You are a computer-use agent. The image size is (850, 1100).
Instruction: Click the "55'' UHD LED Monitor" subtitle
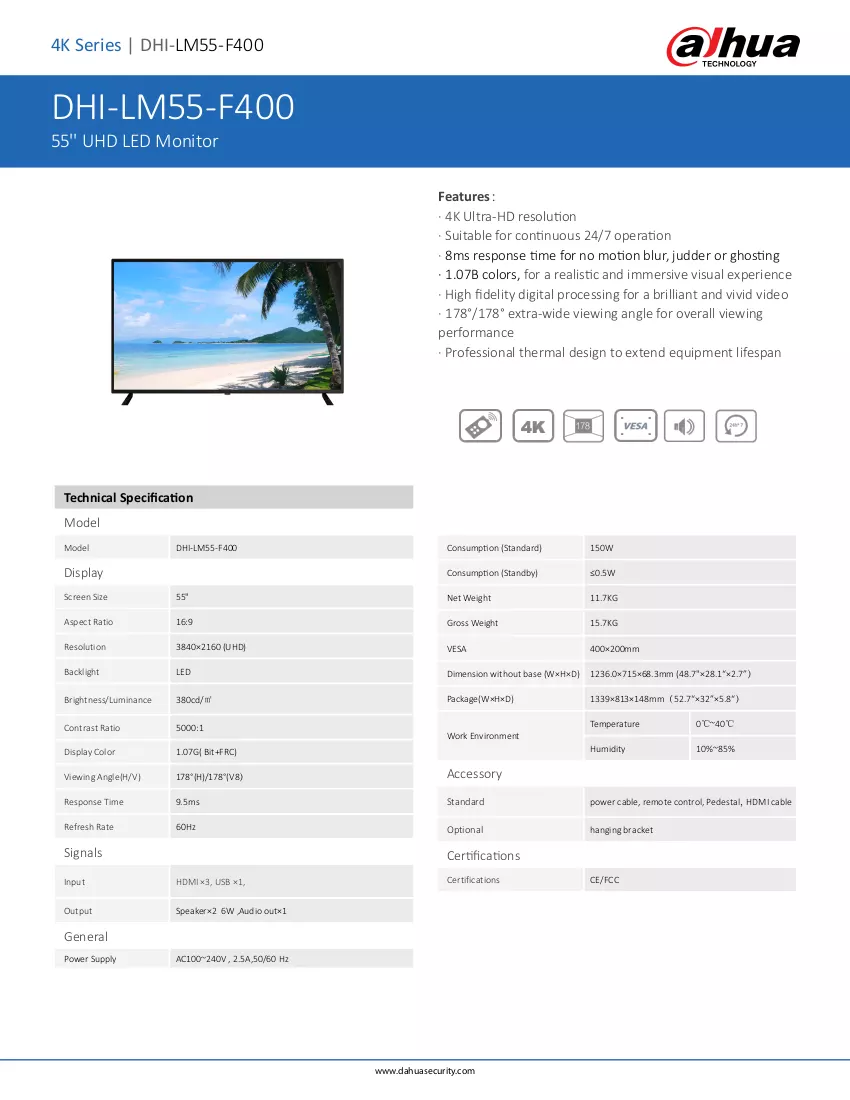point(135,141)
